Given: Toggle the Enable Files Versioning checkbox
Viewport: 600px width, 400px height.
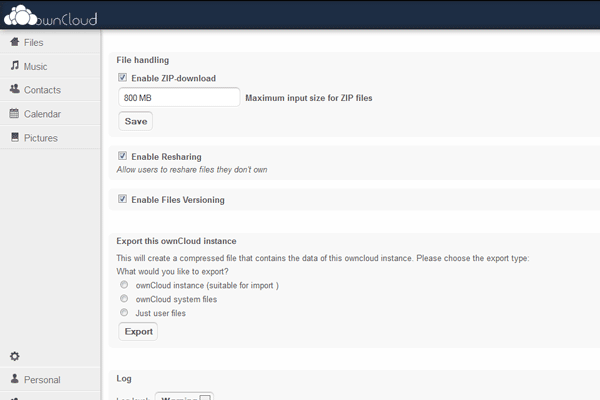Looking at the screenshot, I should click(123, 200).
